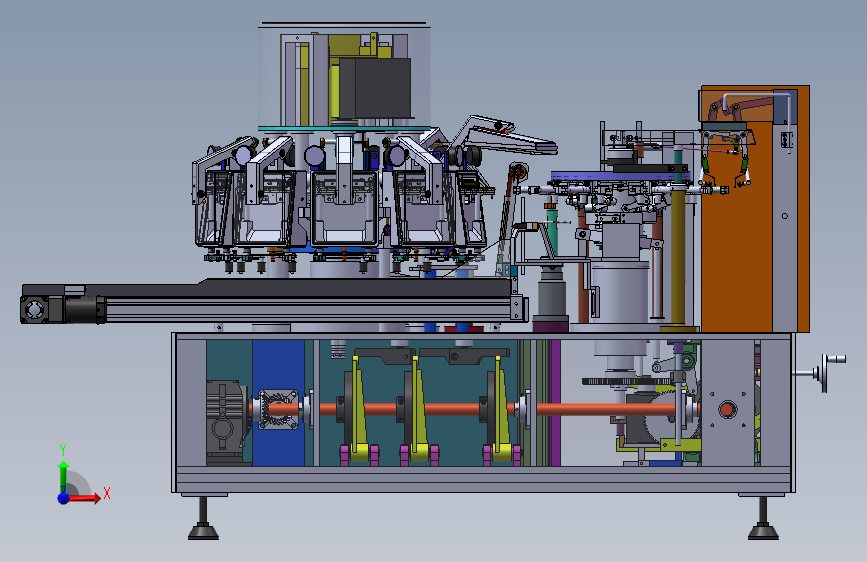Viewport: 867px width, 562px height.
Task: Select the transparent cylindrical cover on top
Action: 344,76
